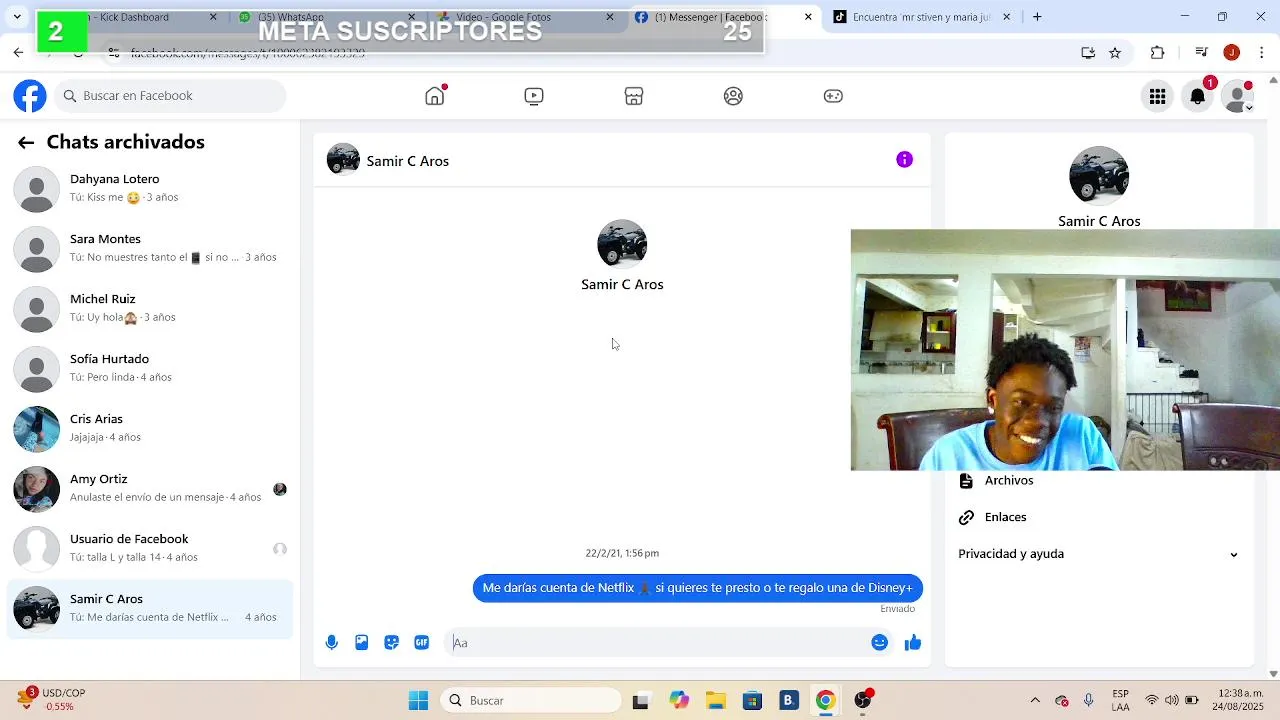Open Enlaces in the info panel
1280x720 pixels.
pos(1098,517)
